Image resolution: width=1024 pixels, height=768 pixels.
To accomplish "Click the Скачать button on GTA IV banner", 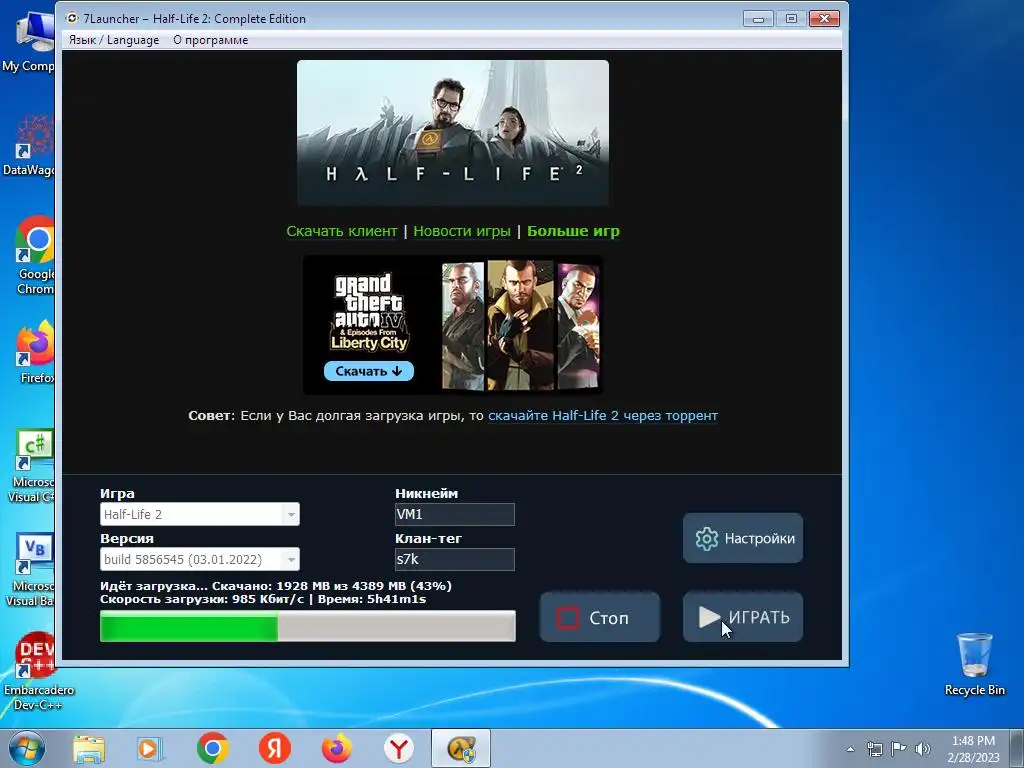I will 368,371.
